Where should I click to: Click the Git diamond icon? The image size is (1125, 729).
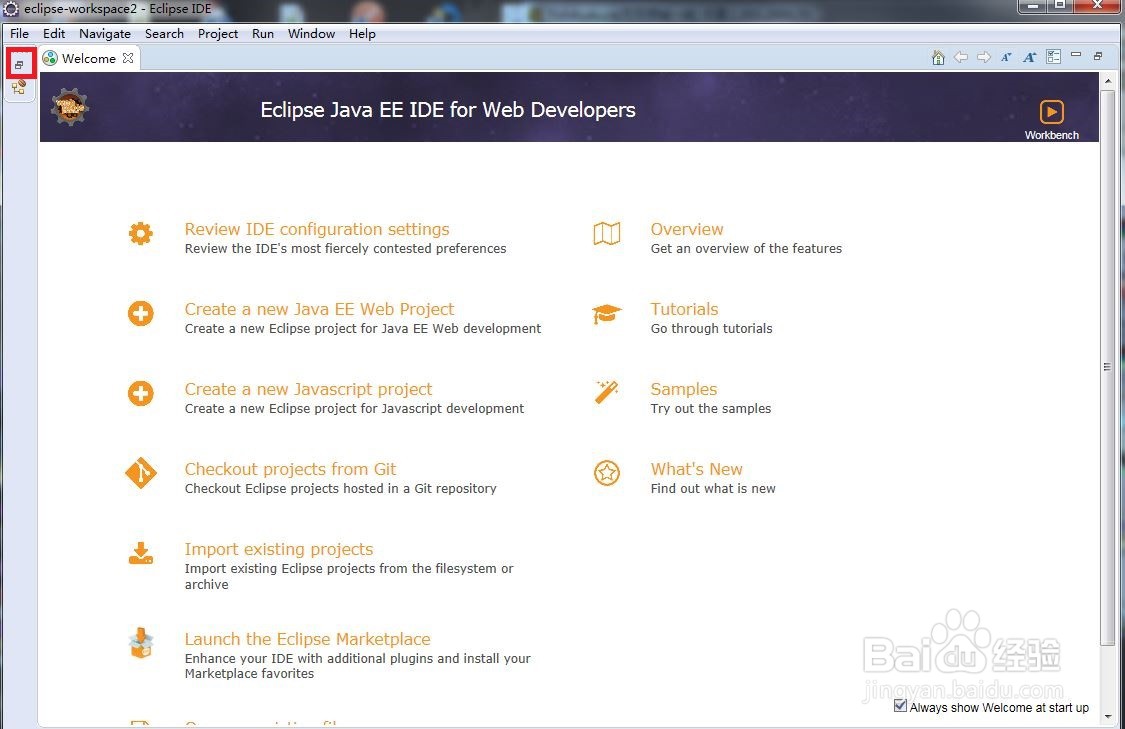141,473
